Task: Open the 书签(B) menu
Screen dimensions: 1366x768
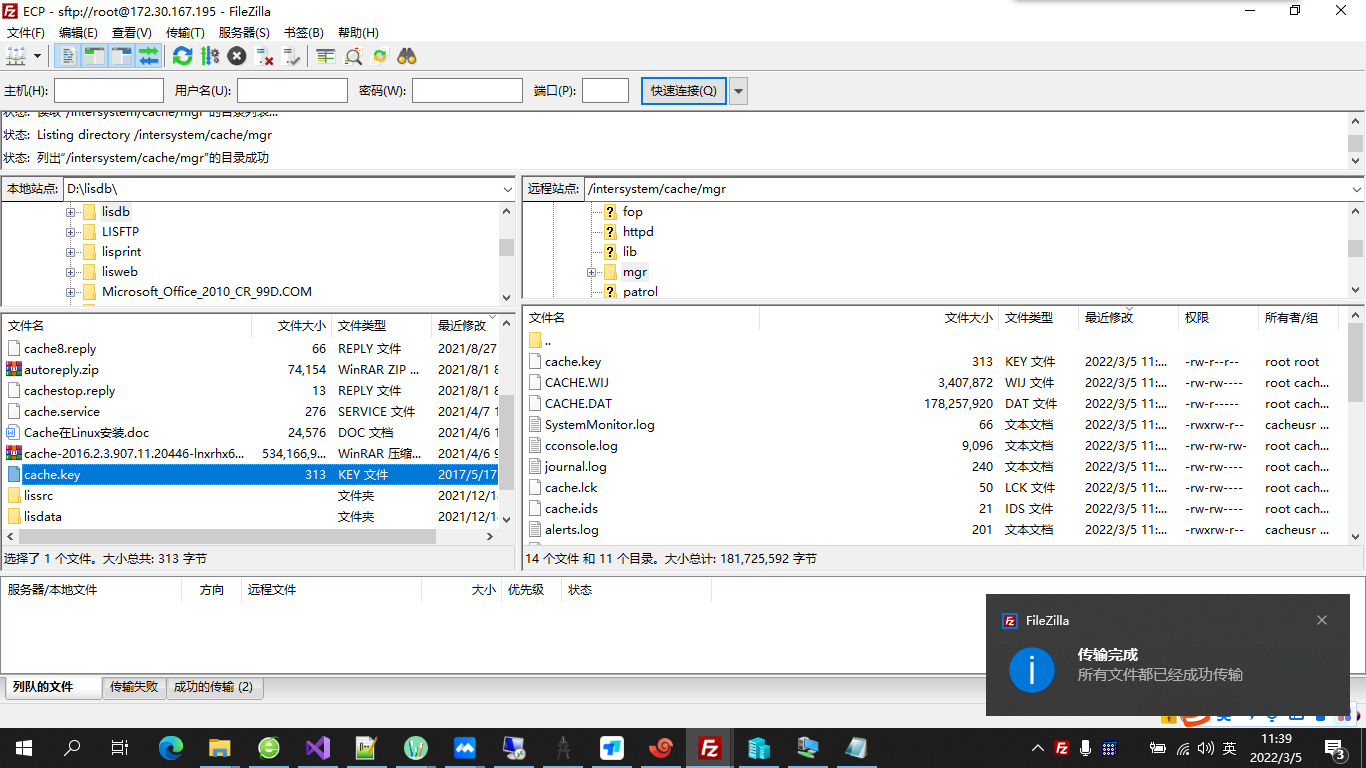Action: coord(304,33)
